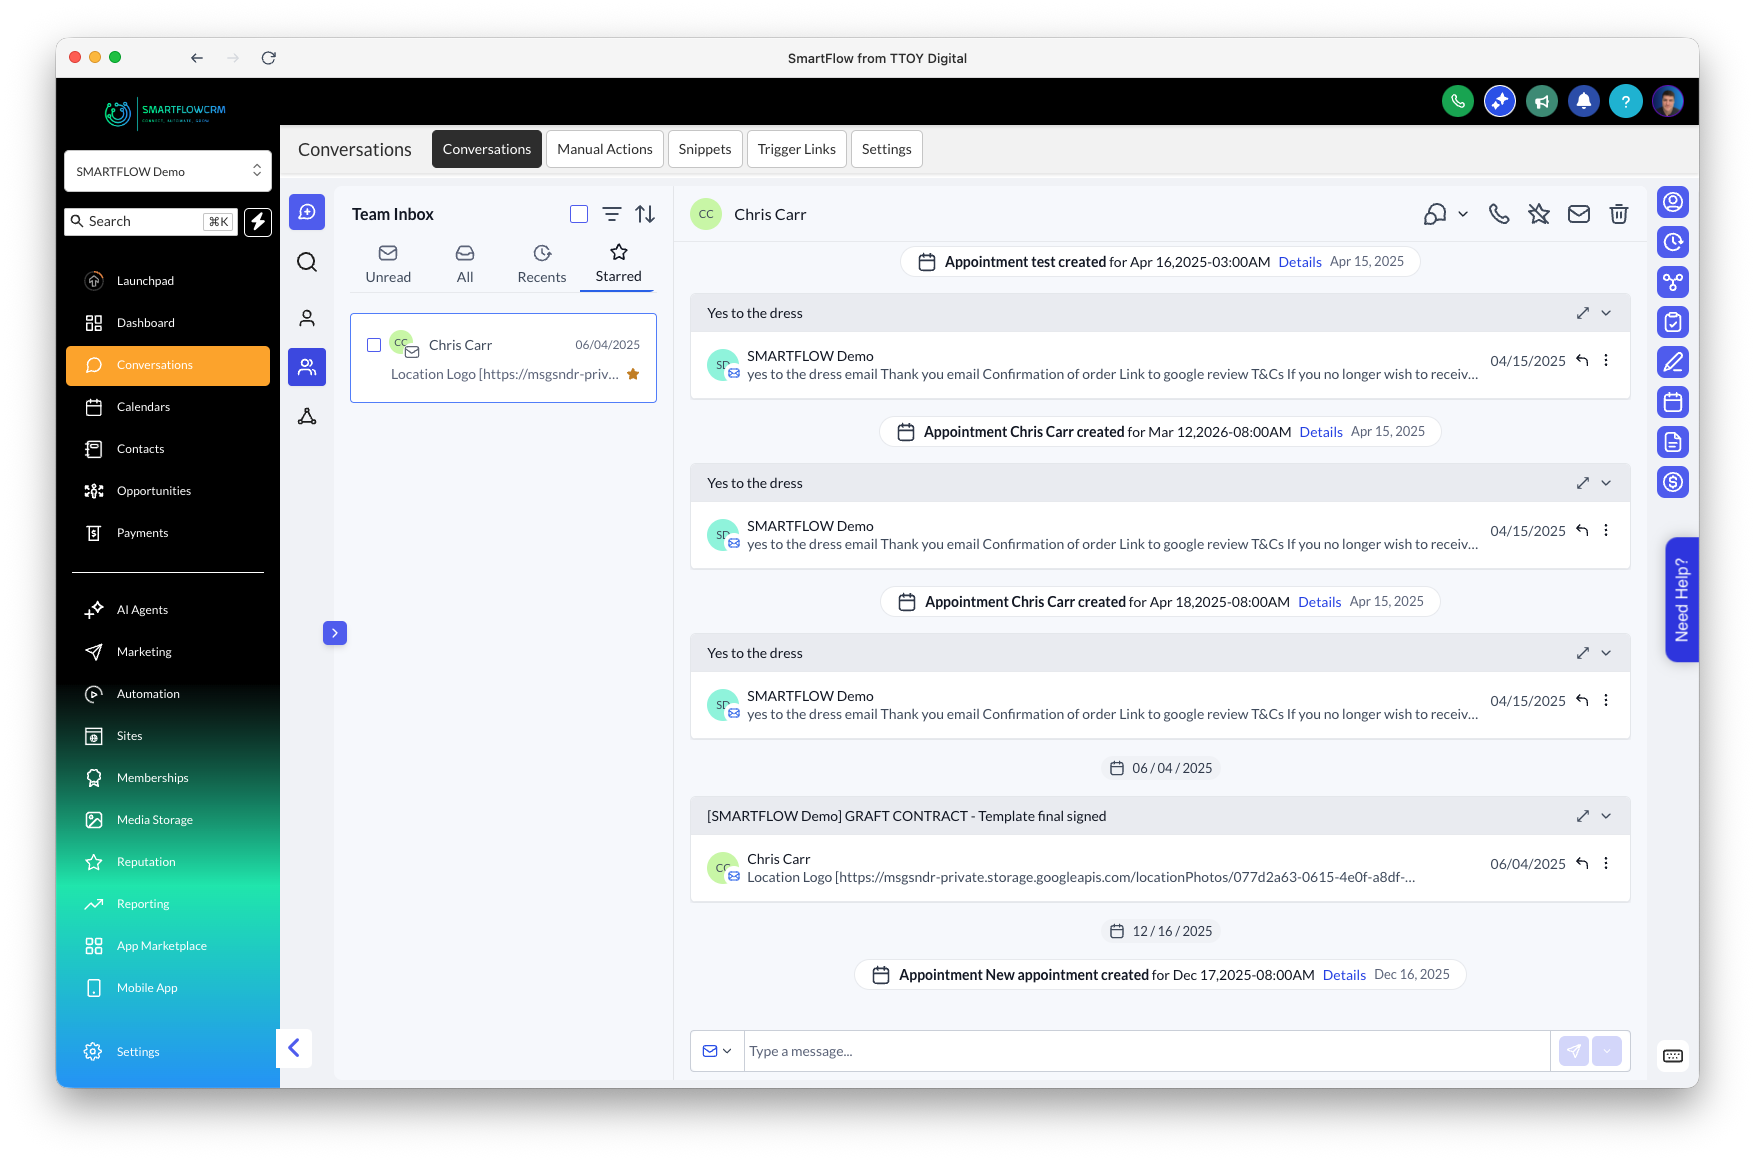Image resolution: width=1755 pixels, height=1162 pixels.
Task: Select the phone call icon in conversation header
Action: click(x=1498, y=213)
